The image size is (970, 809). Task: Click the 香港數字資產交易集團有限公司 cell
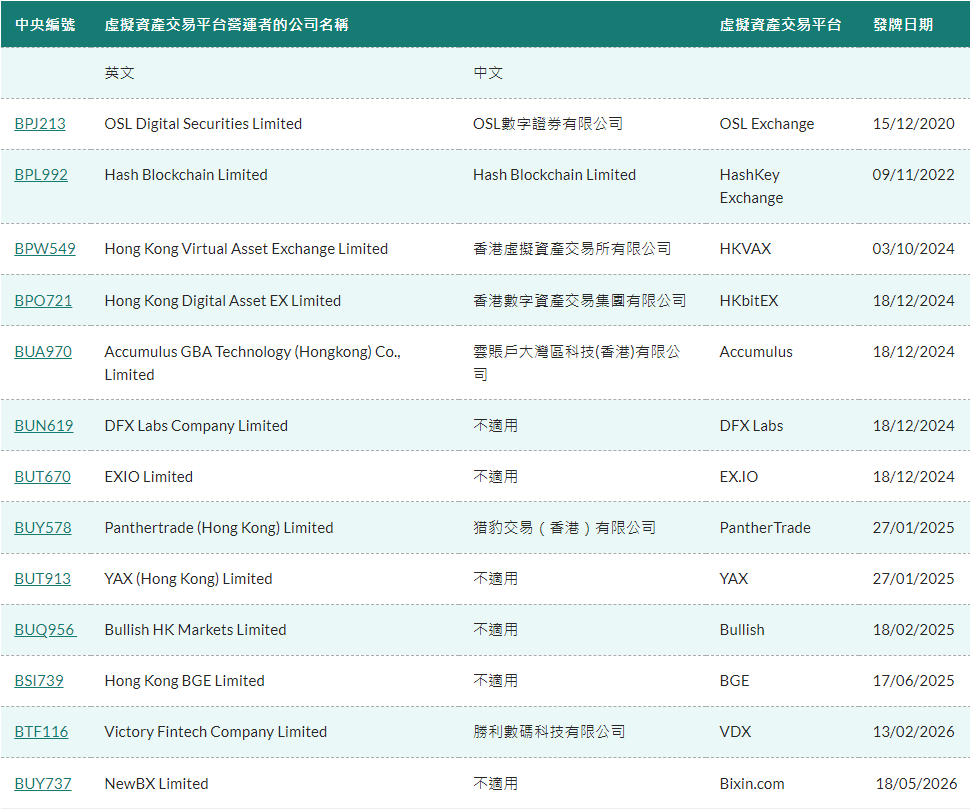580,301
